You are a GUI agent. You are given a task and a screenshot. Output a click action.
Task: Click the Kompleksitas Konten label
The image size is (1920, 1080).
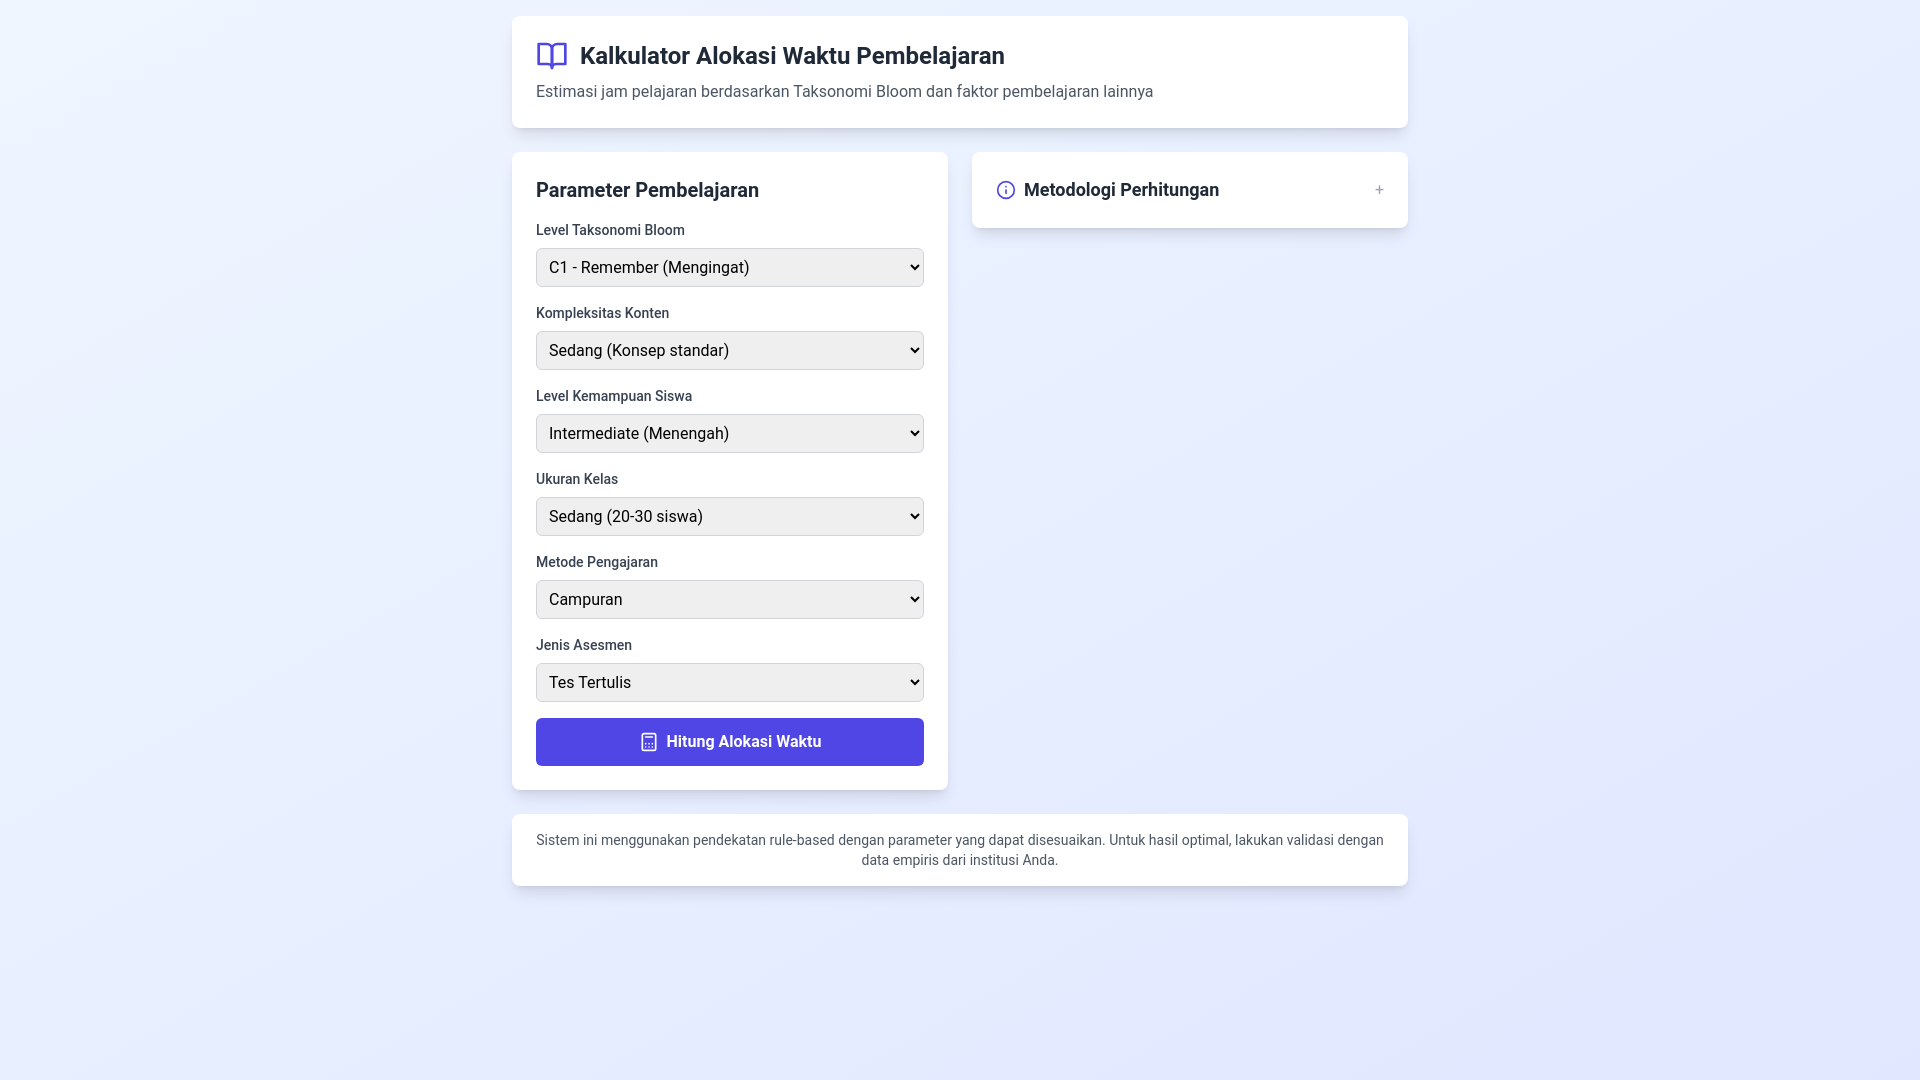pos(602,313)
